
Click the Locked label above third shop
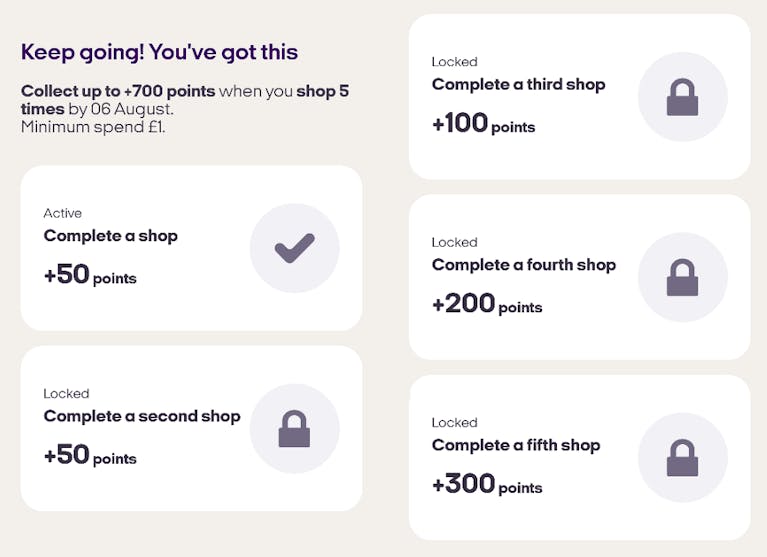click(x=454, y=62)
